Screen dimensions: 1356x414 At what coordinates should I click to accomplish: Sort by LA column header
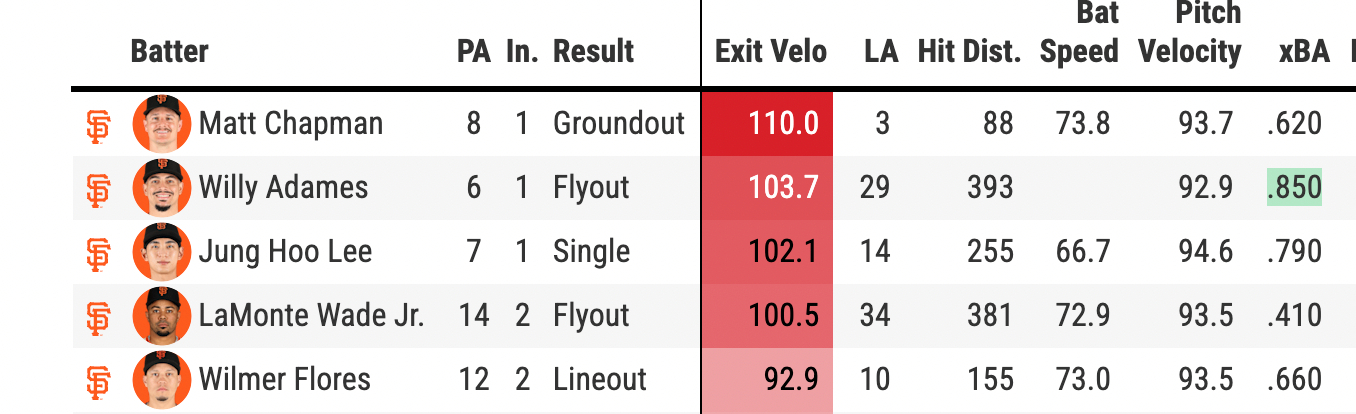tap(880, 51)
